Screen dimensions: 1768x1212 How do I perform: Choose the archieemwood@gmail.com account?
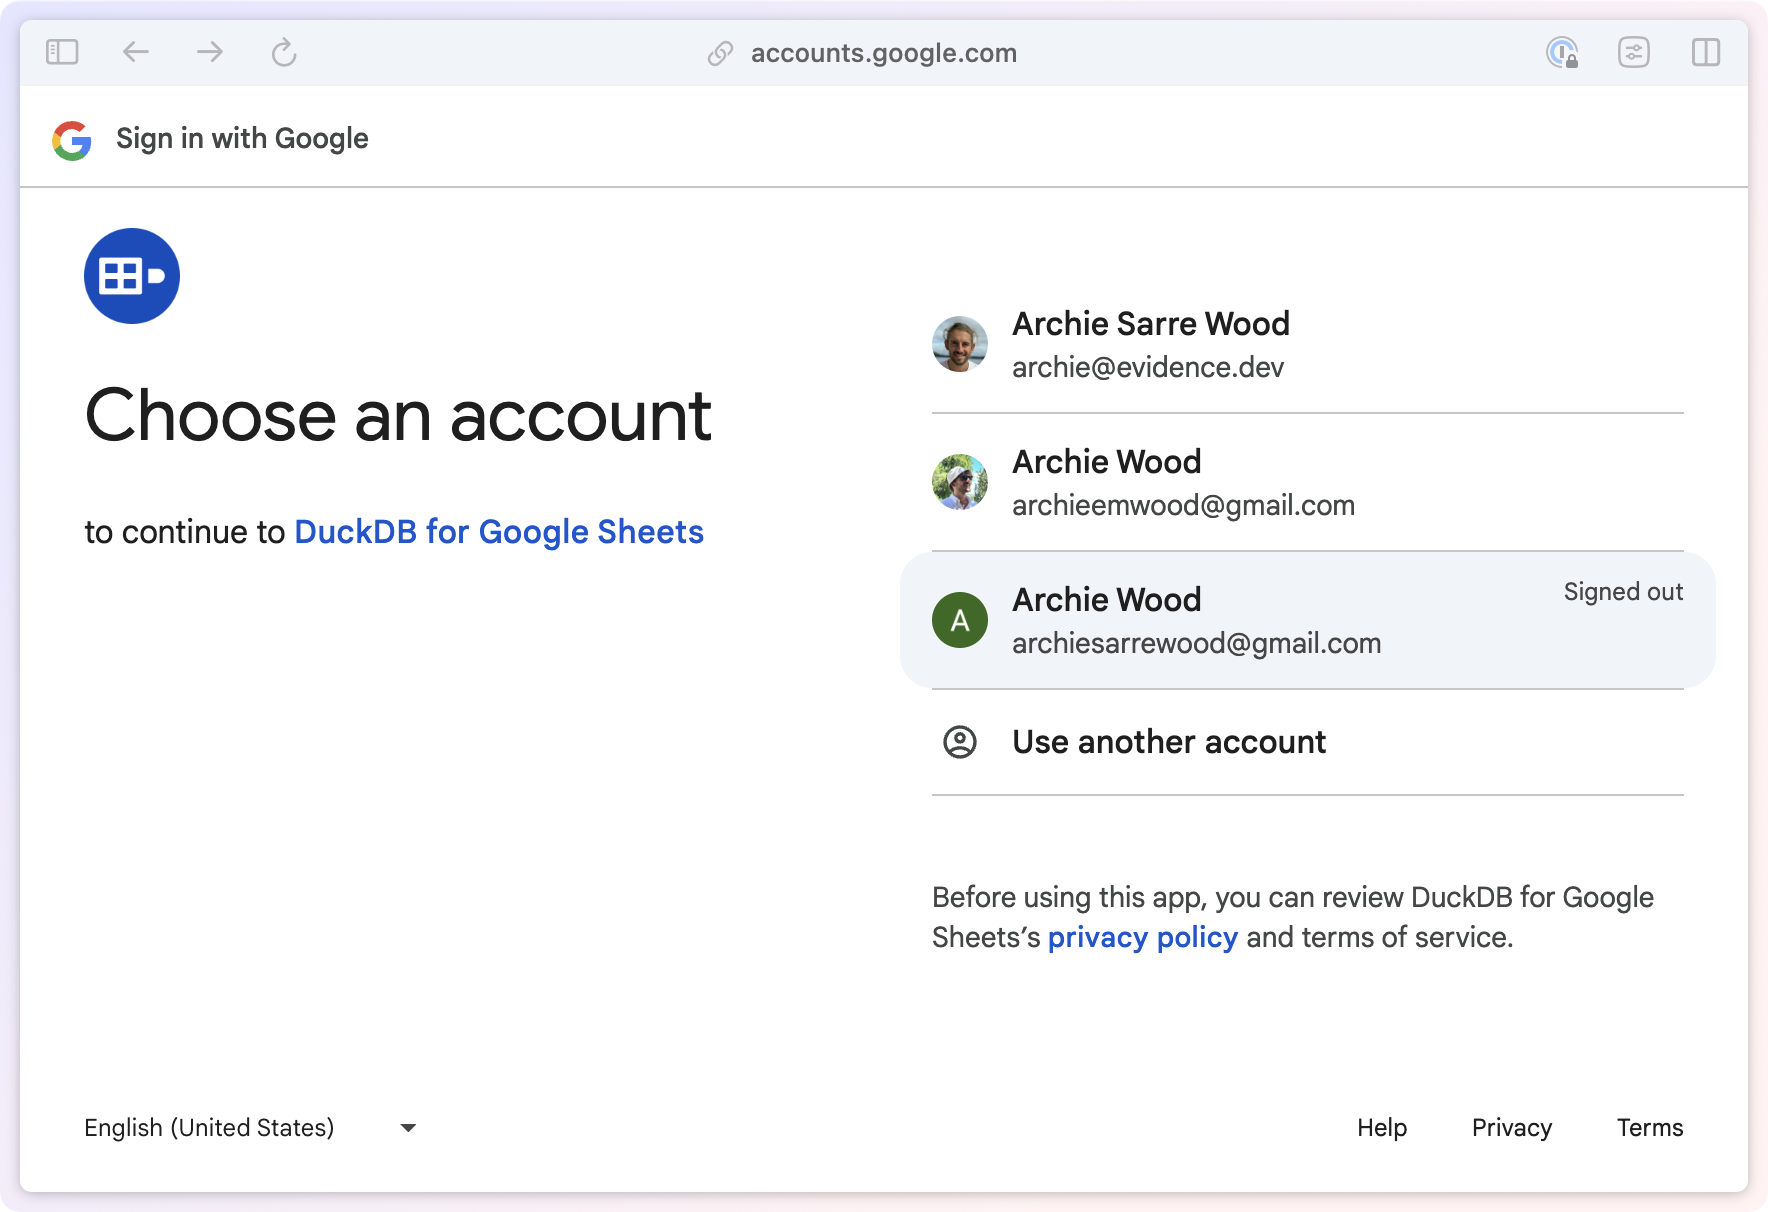pos(1308,482)
